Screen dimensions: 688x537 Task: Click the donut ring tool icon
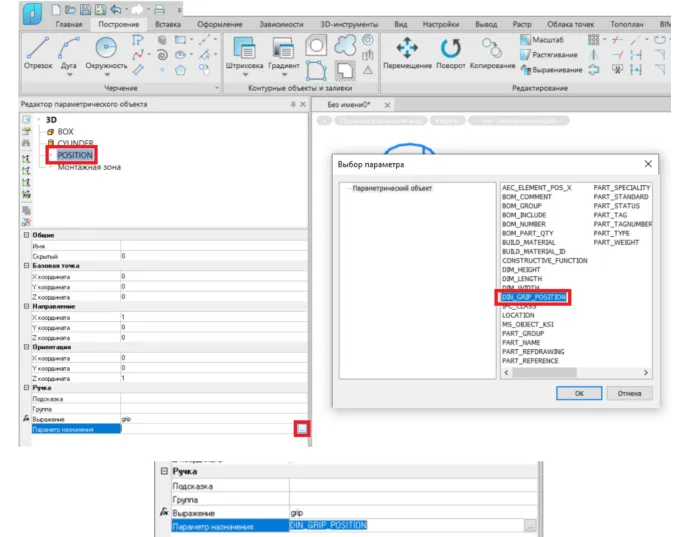pos(368,40)
